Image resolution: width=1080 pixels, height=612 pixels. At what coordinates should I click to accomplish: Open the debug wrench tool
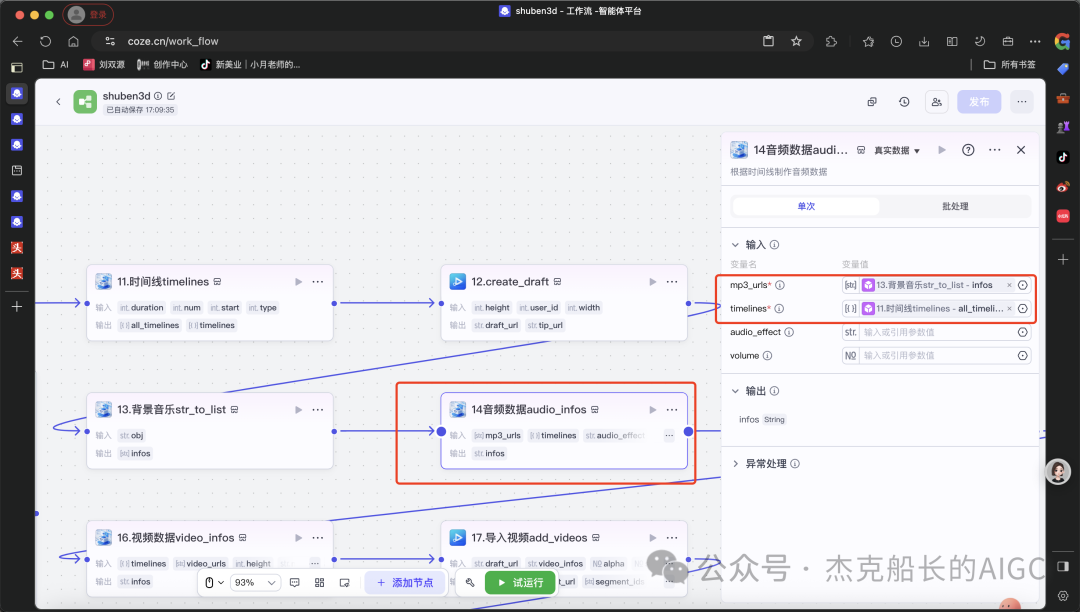click(470, 582)
